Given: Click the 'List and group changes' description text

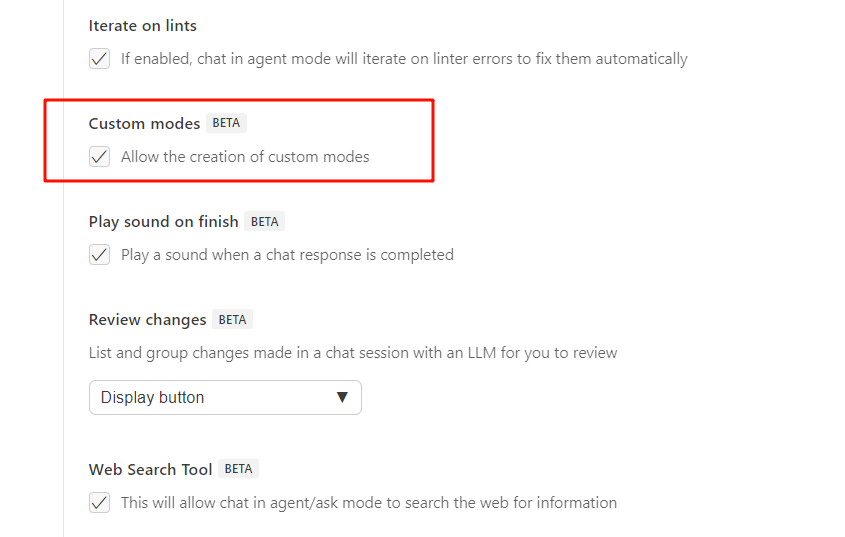Looking at the screenshot, I should coord(353,353).
